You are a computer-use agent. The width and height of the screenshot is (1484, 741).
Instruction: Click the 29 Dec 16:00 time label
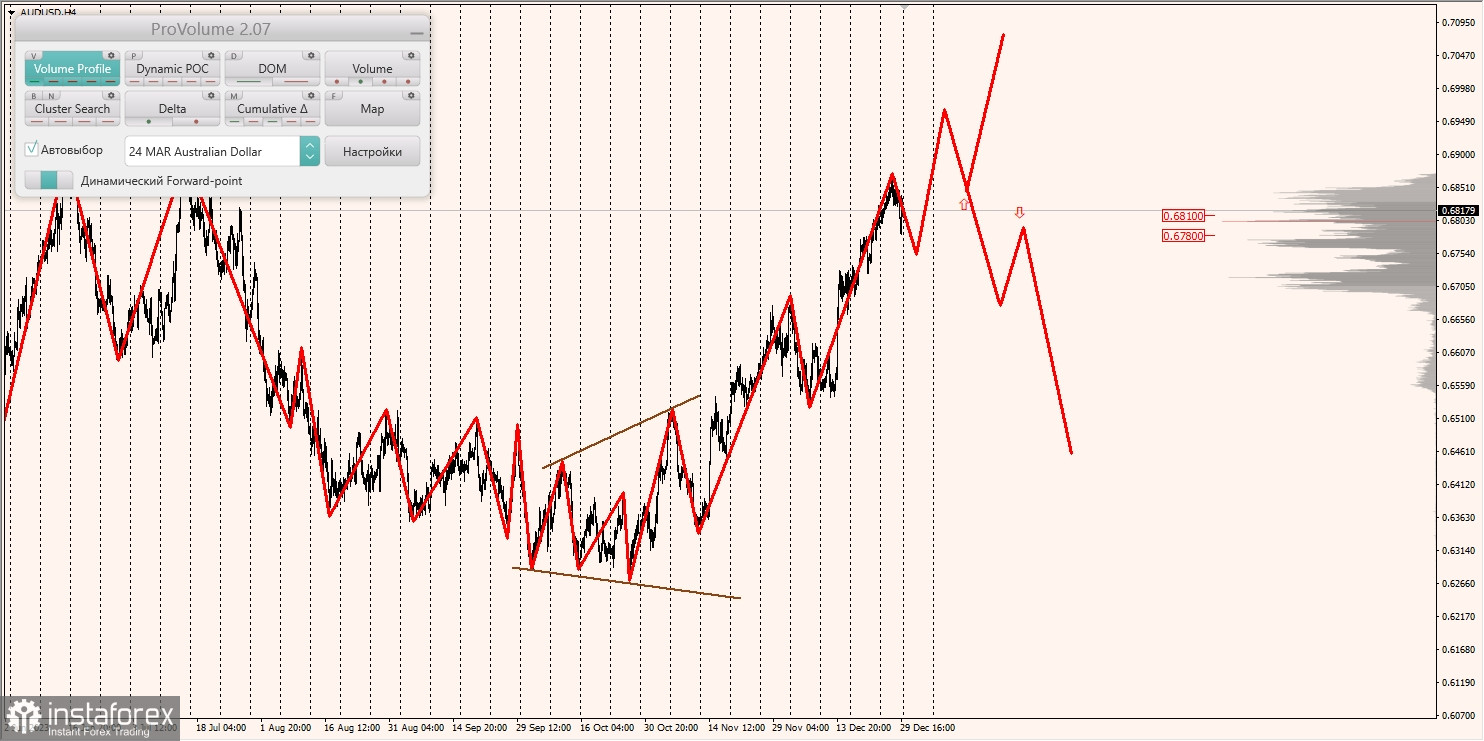pos(927,728)
